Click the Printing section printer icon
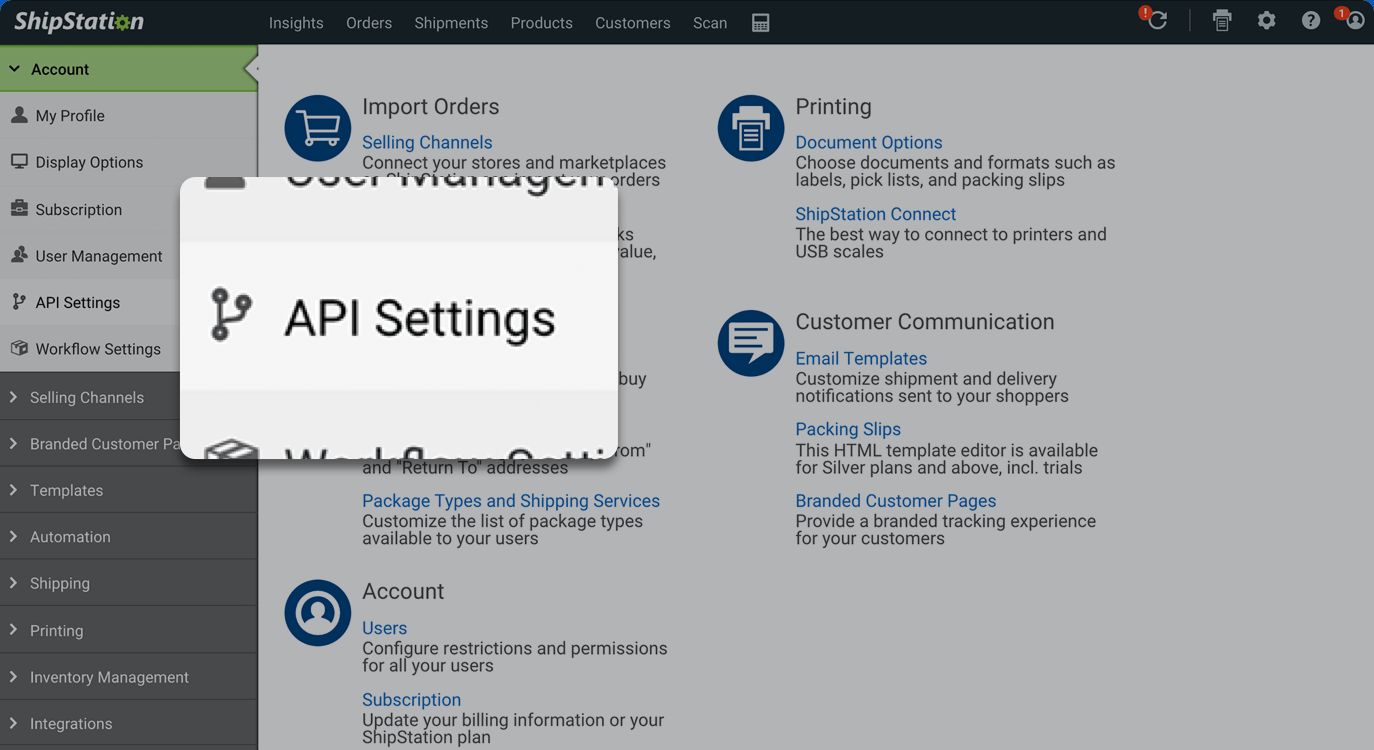Viewport: 1374px width, 750px height. click(751, 128)
